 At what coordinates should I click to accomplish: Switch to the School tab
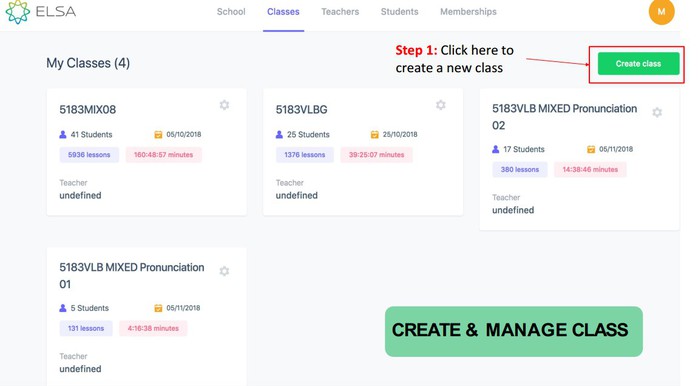231,12
